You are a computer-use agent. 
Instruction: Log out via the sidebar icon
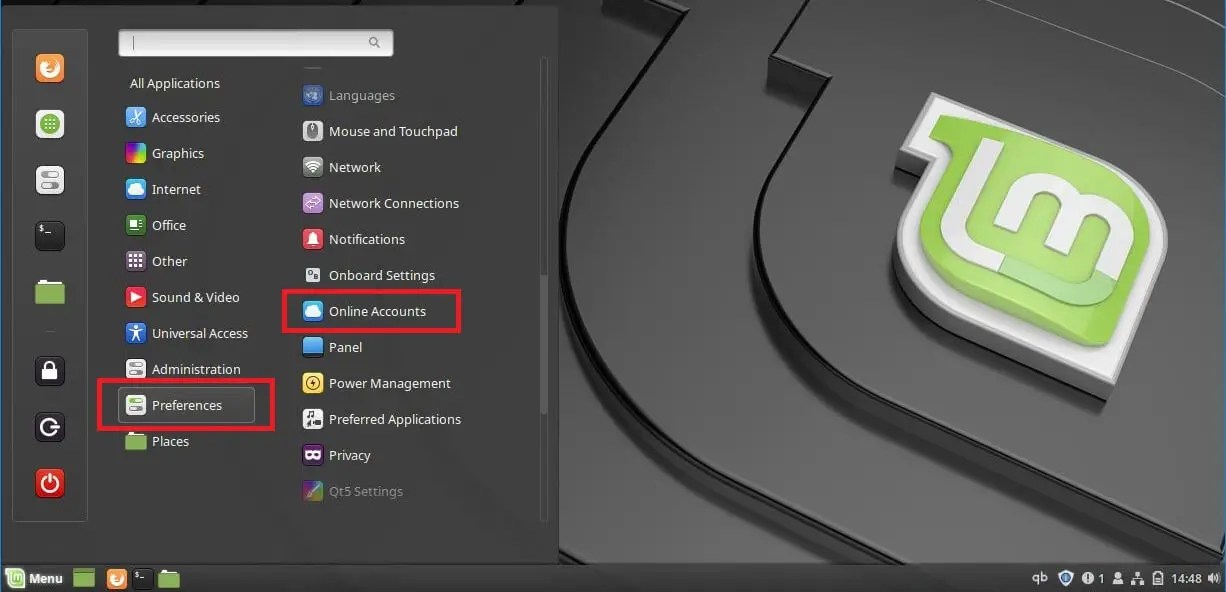(49, 427)
